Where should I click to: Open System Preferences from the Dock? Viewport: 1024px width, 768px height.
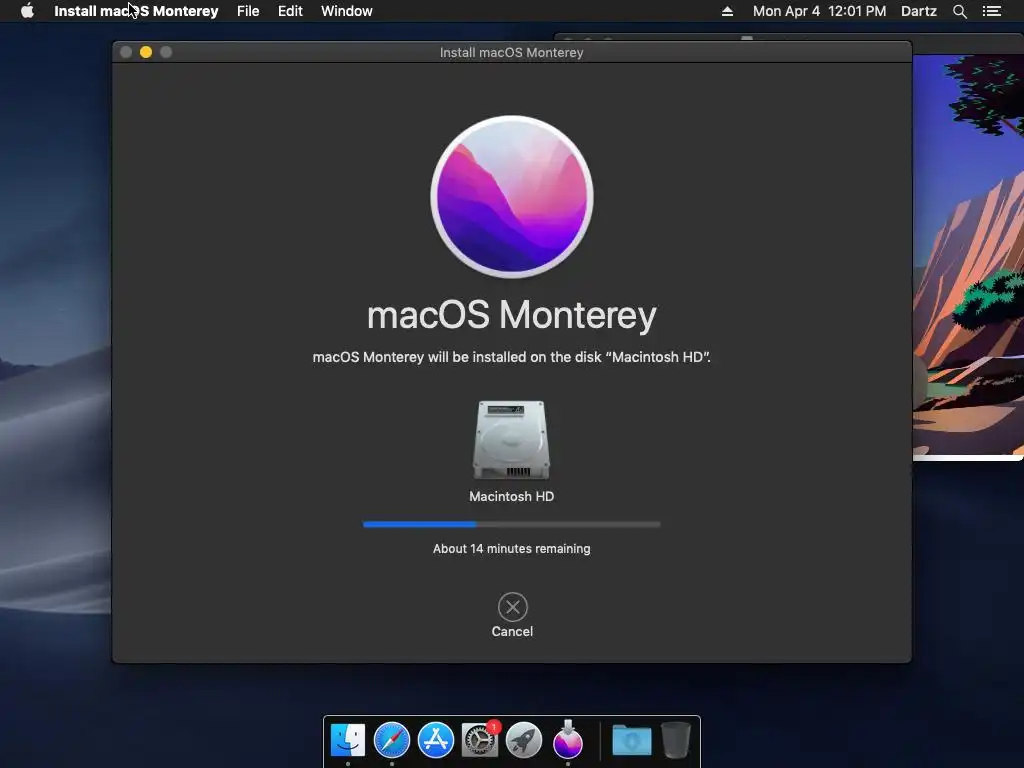(x=480, y=741)
